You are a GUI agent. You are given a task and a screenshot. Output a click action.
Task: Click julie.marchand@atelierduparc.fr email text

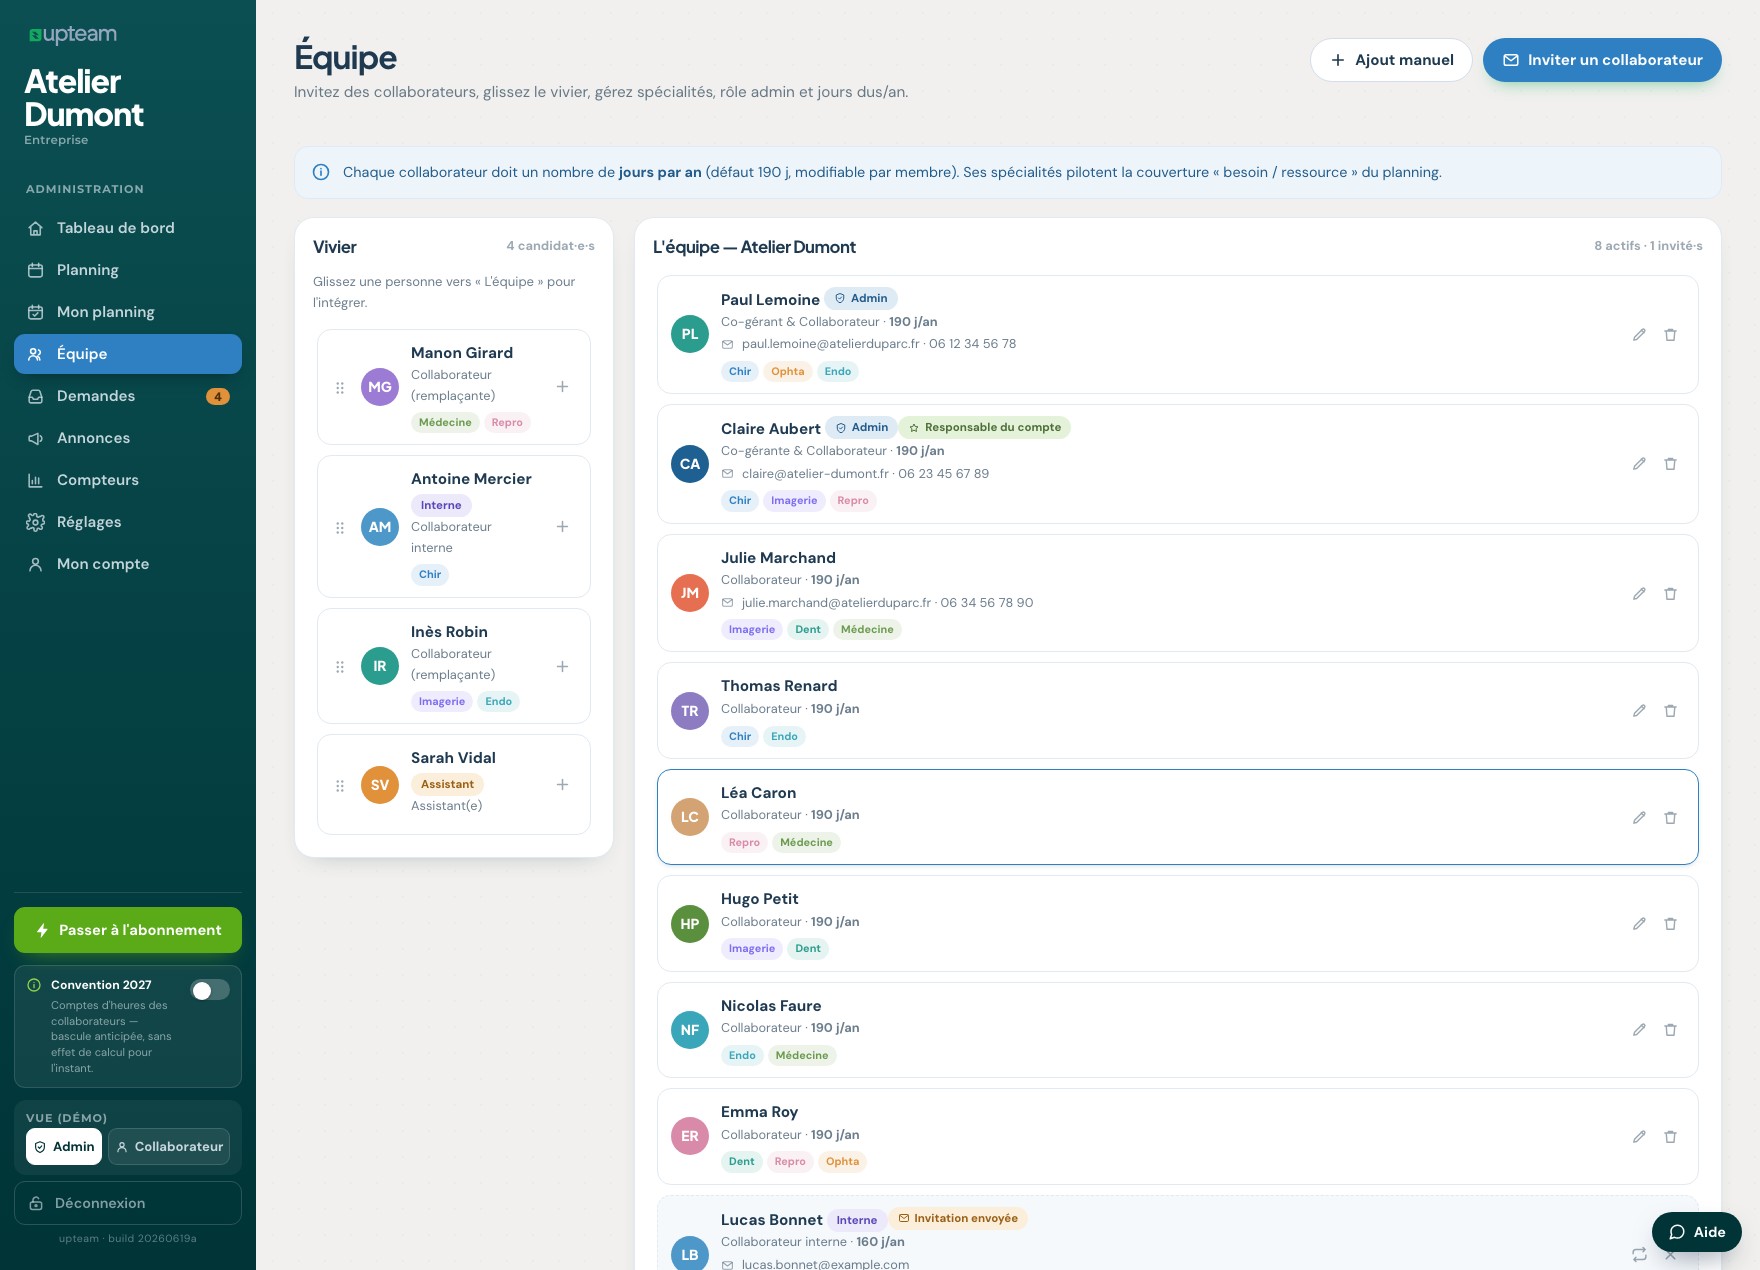coord(836,603)
